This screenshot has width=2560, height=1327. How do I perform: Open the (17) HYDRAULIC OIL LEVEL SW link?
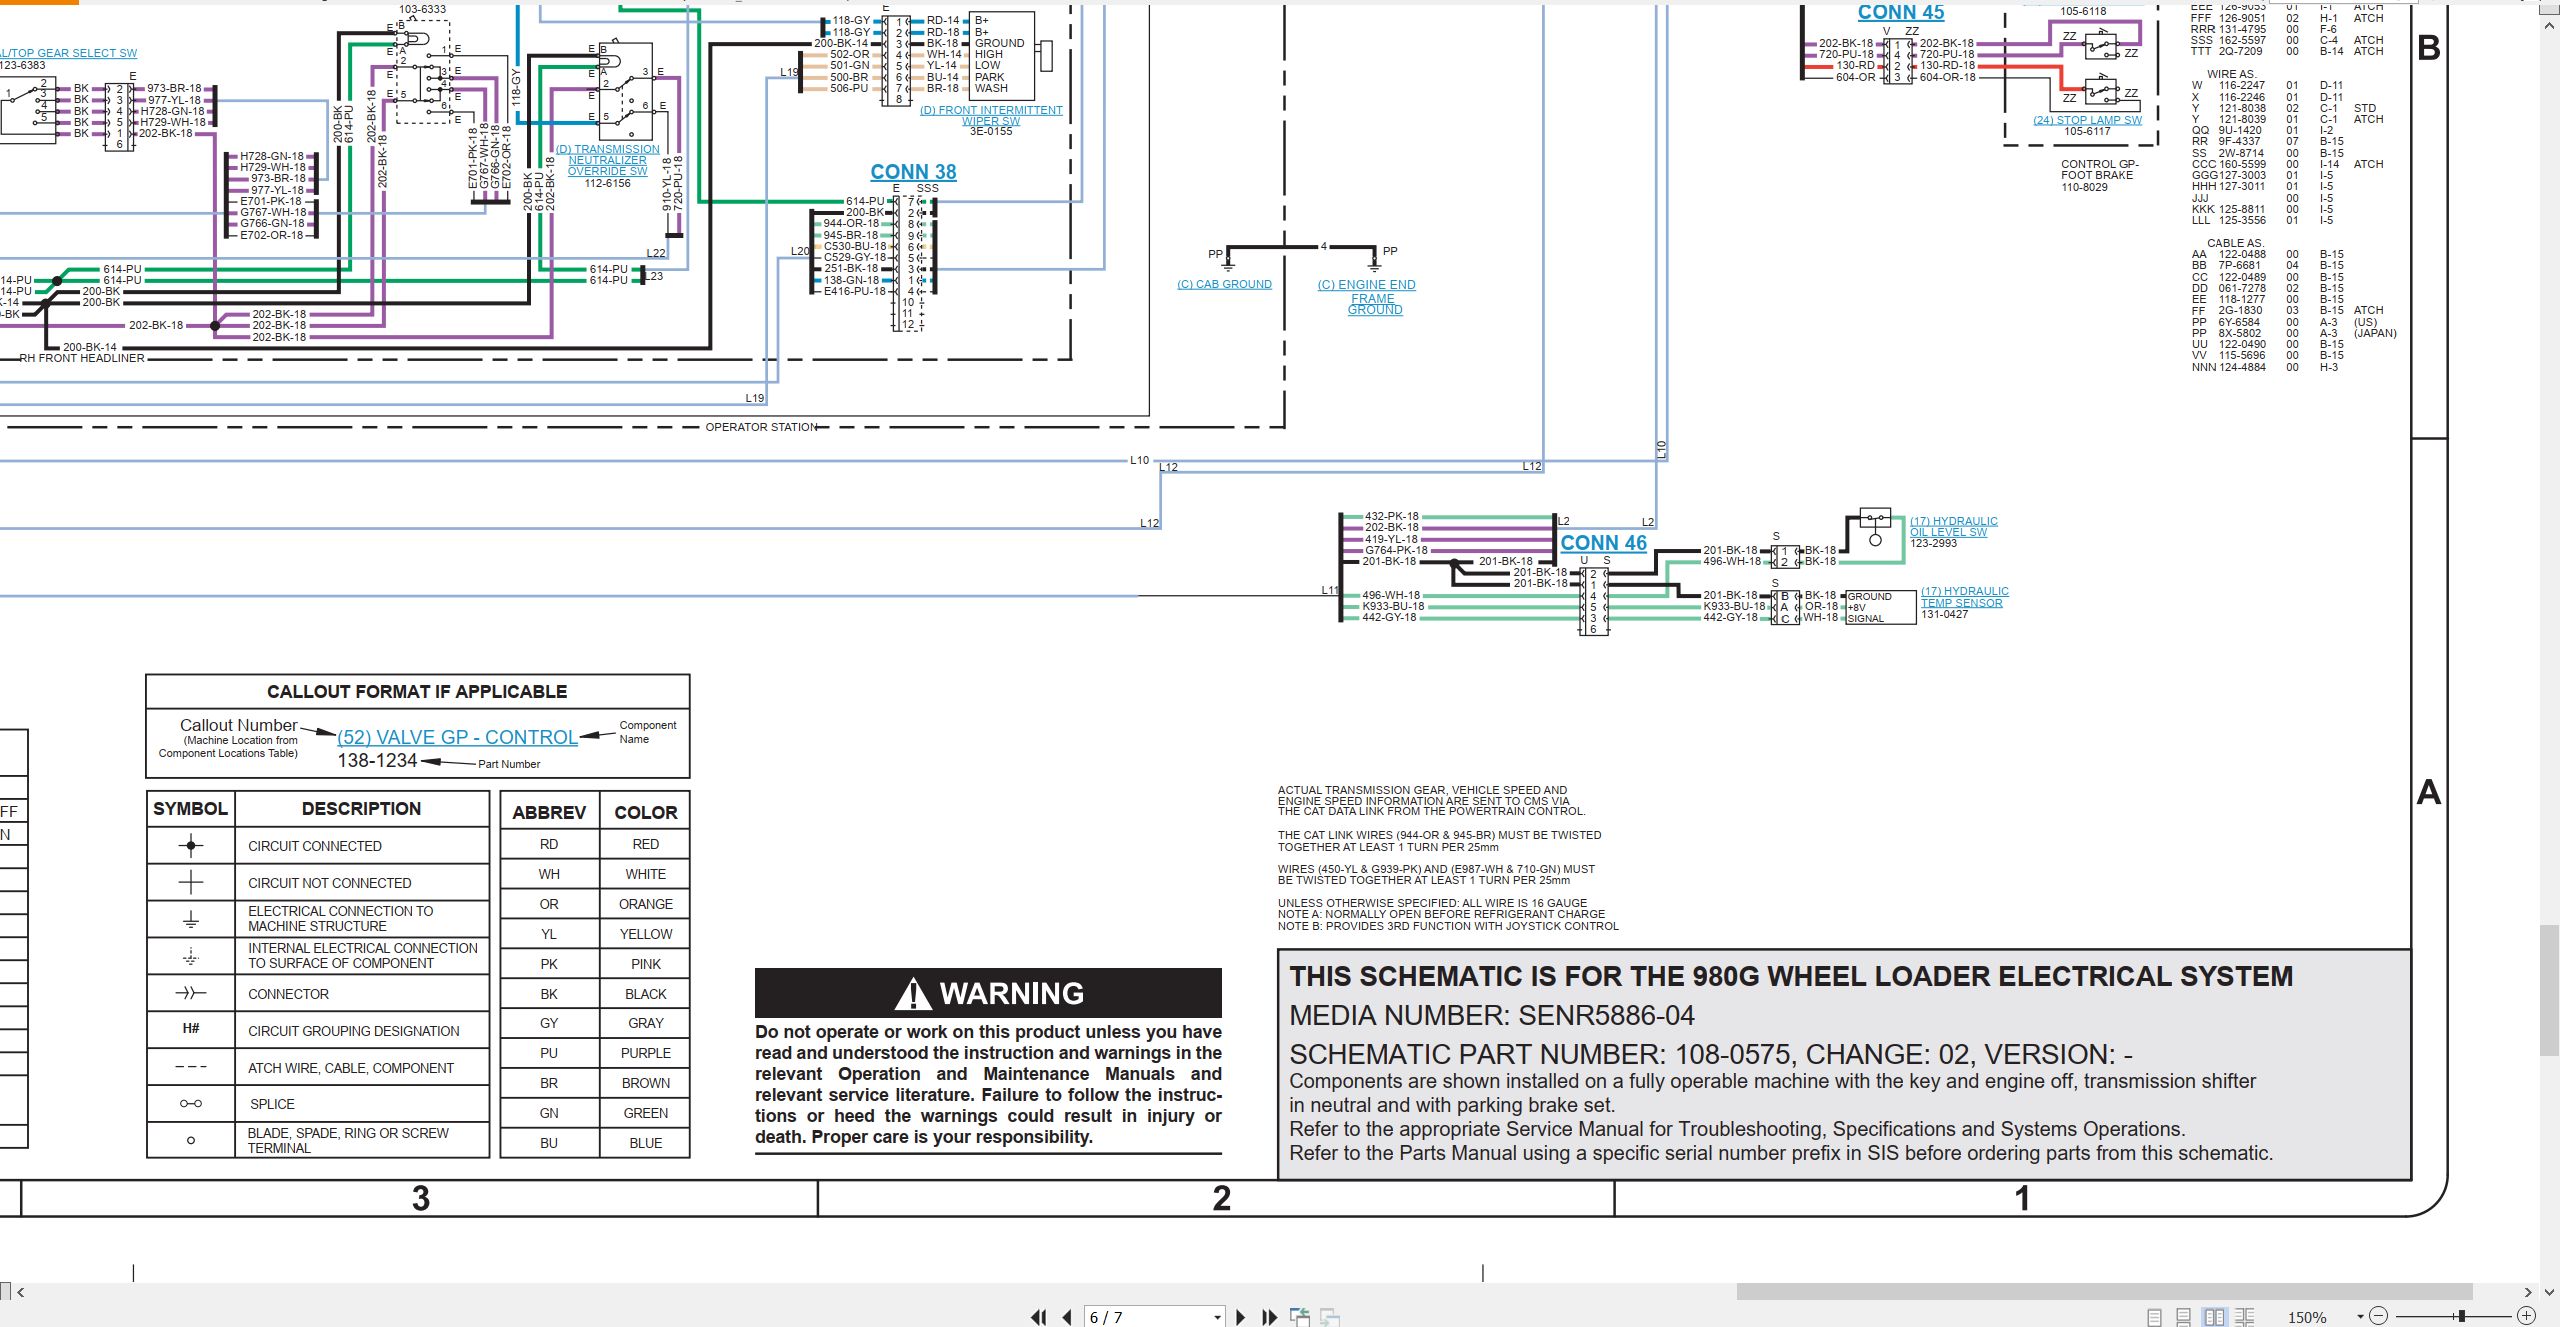coord(1953,526)
